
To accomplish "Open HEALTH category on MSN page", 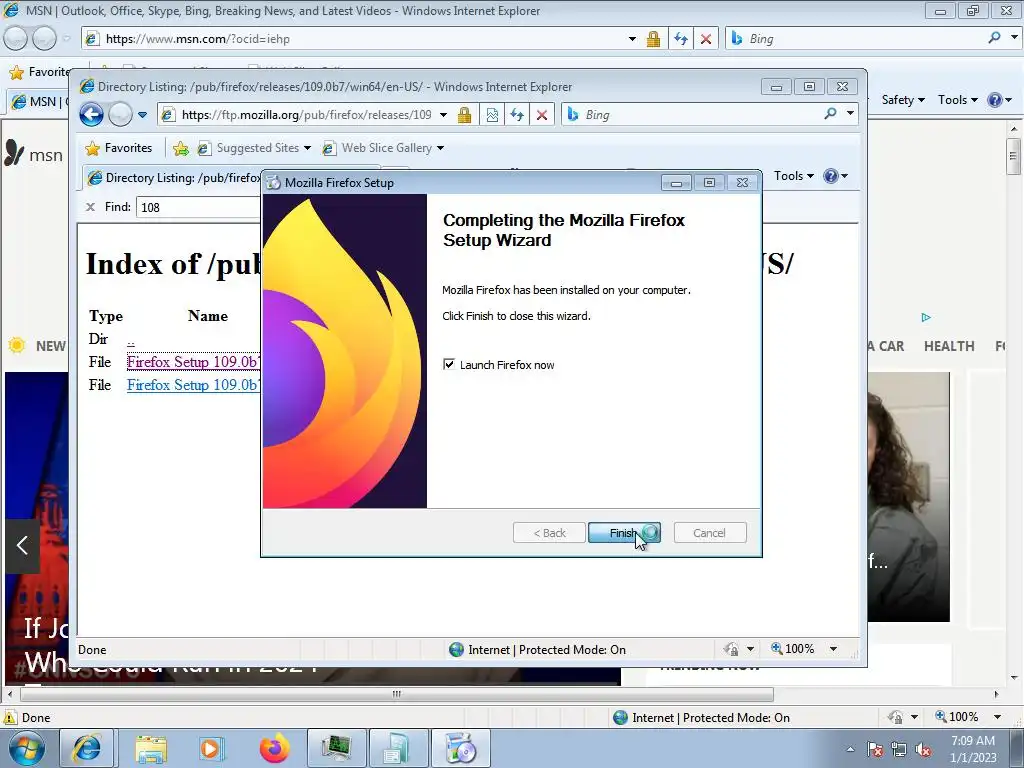I will 949,346.
